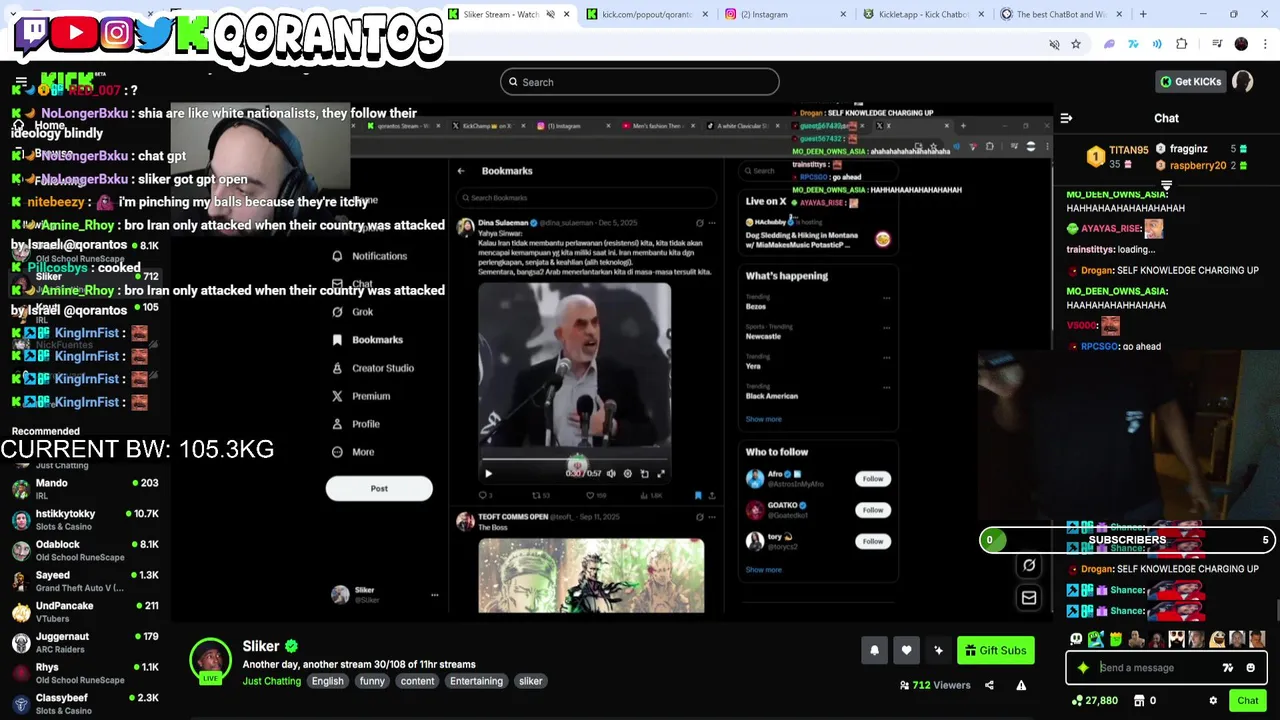Open the media control icon in toolbar
This screenshot has height=720, width=1280.
1216,44
